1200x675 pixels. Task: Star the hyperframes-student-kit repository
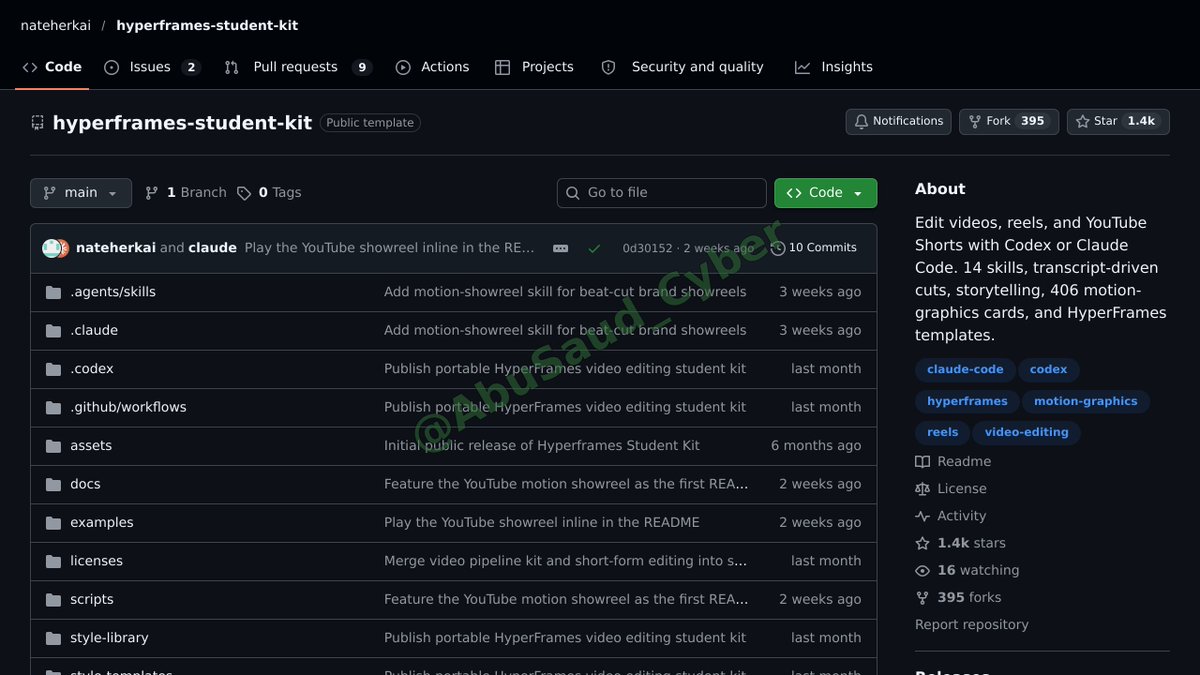coord(1117,121)
